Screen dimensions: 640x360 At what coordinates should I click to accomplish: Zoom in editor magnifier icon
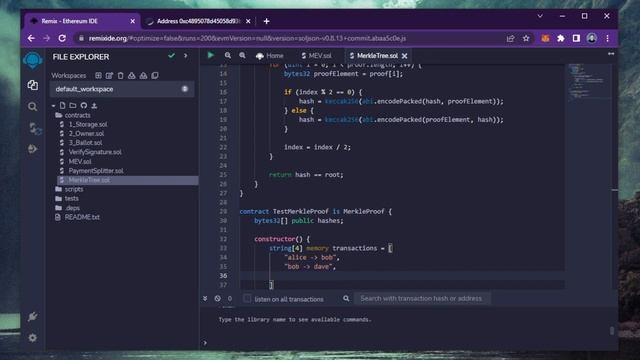click(x=242, y=56)
